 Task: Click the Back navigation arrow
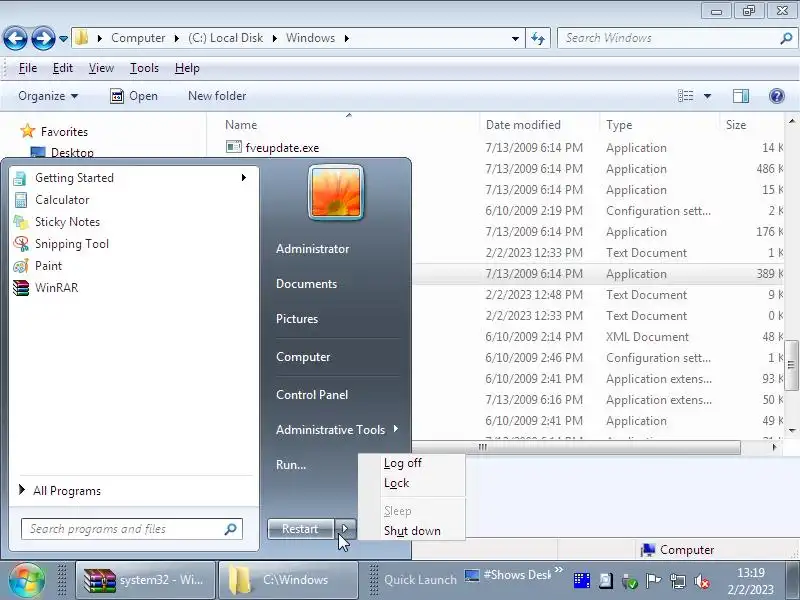(15, 38)
